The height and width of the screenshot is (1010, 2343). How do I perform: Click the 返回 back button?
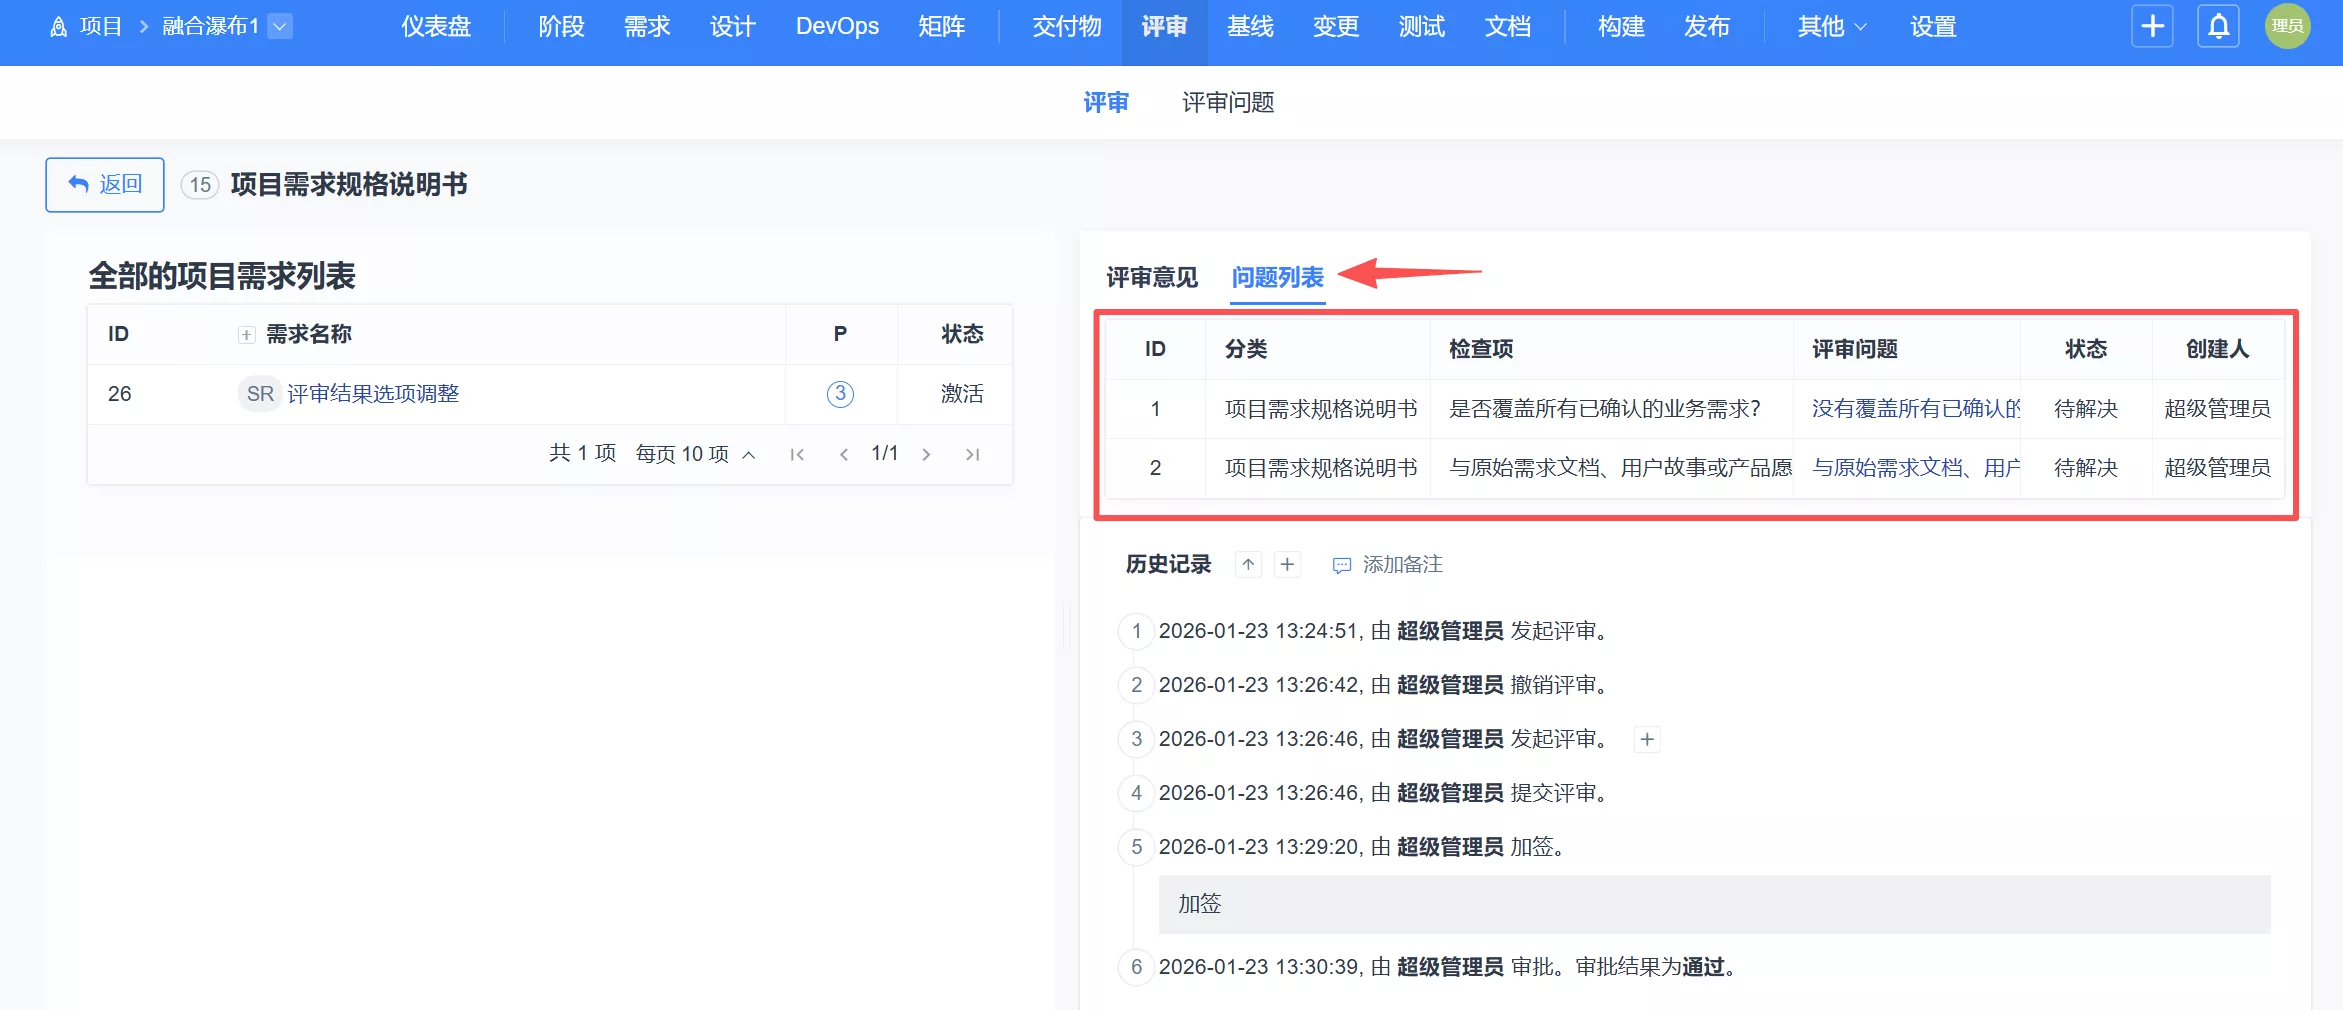click(x=105, y=184)
